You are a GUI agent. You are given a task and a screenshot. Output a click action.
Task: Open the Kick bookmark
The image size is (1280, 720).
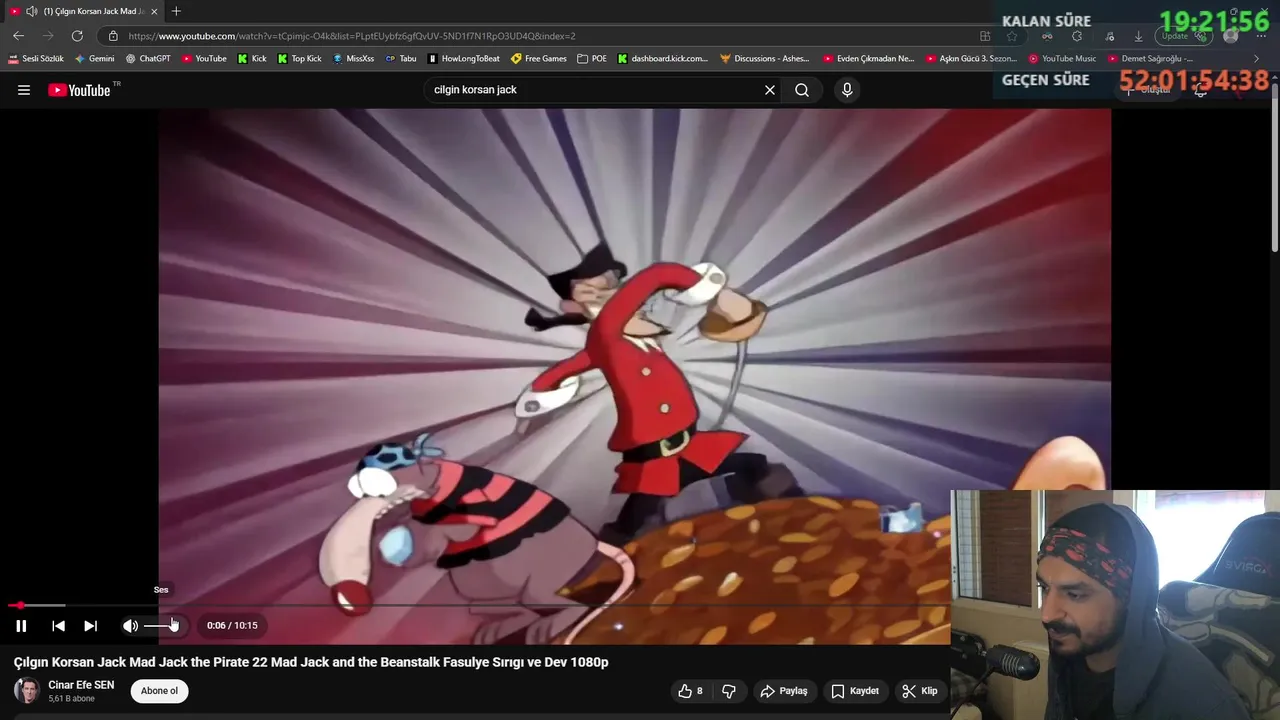(252, 59)
